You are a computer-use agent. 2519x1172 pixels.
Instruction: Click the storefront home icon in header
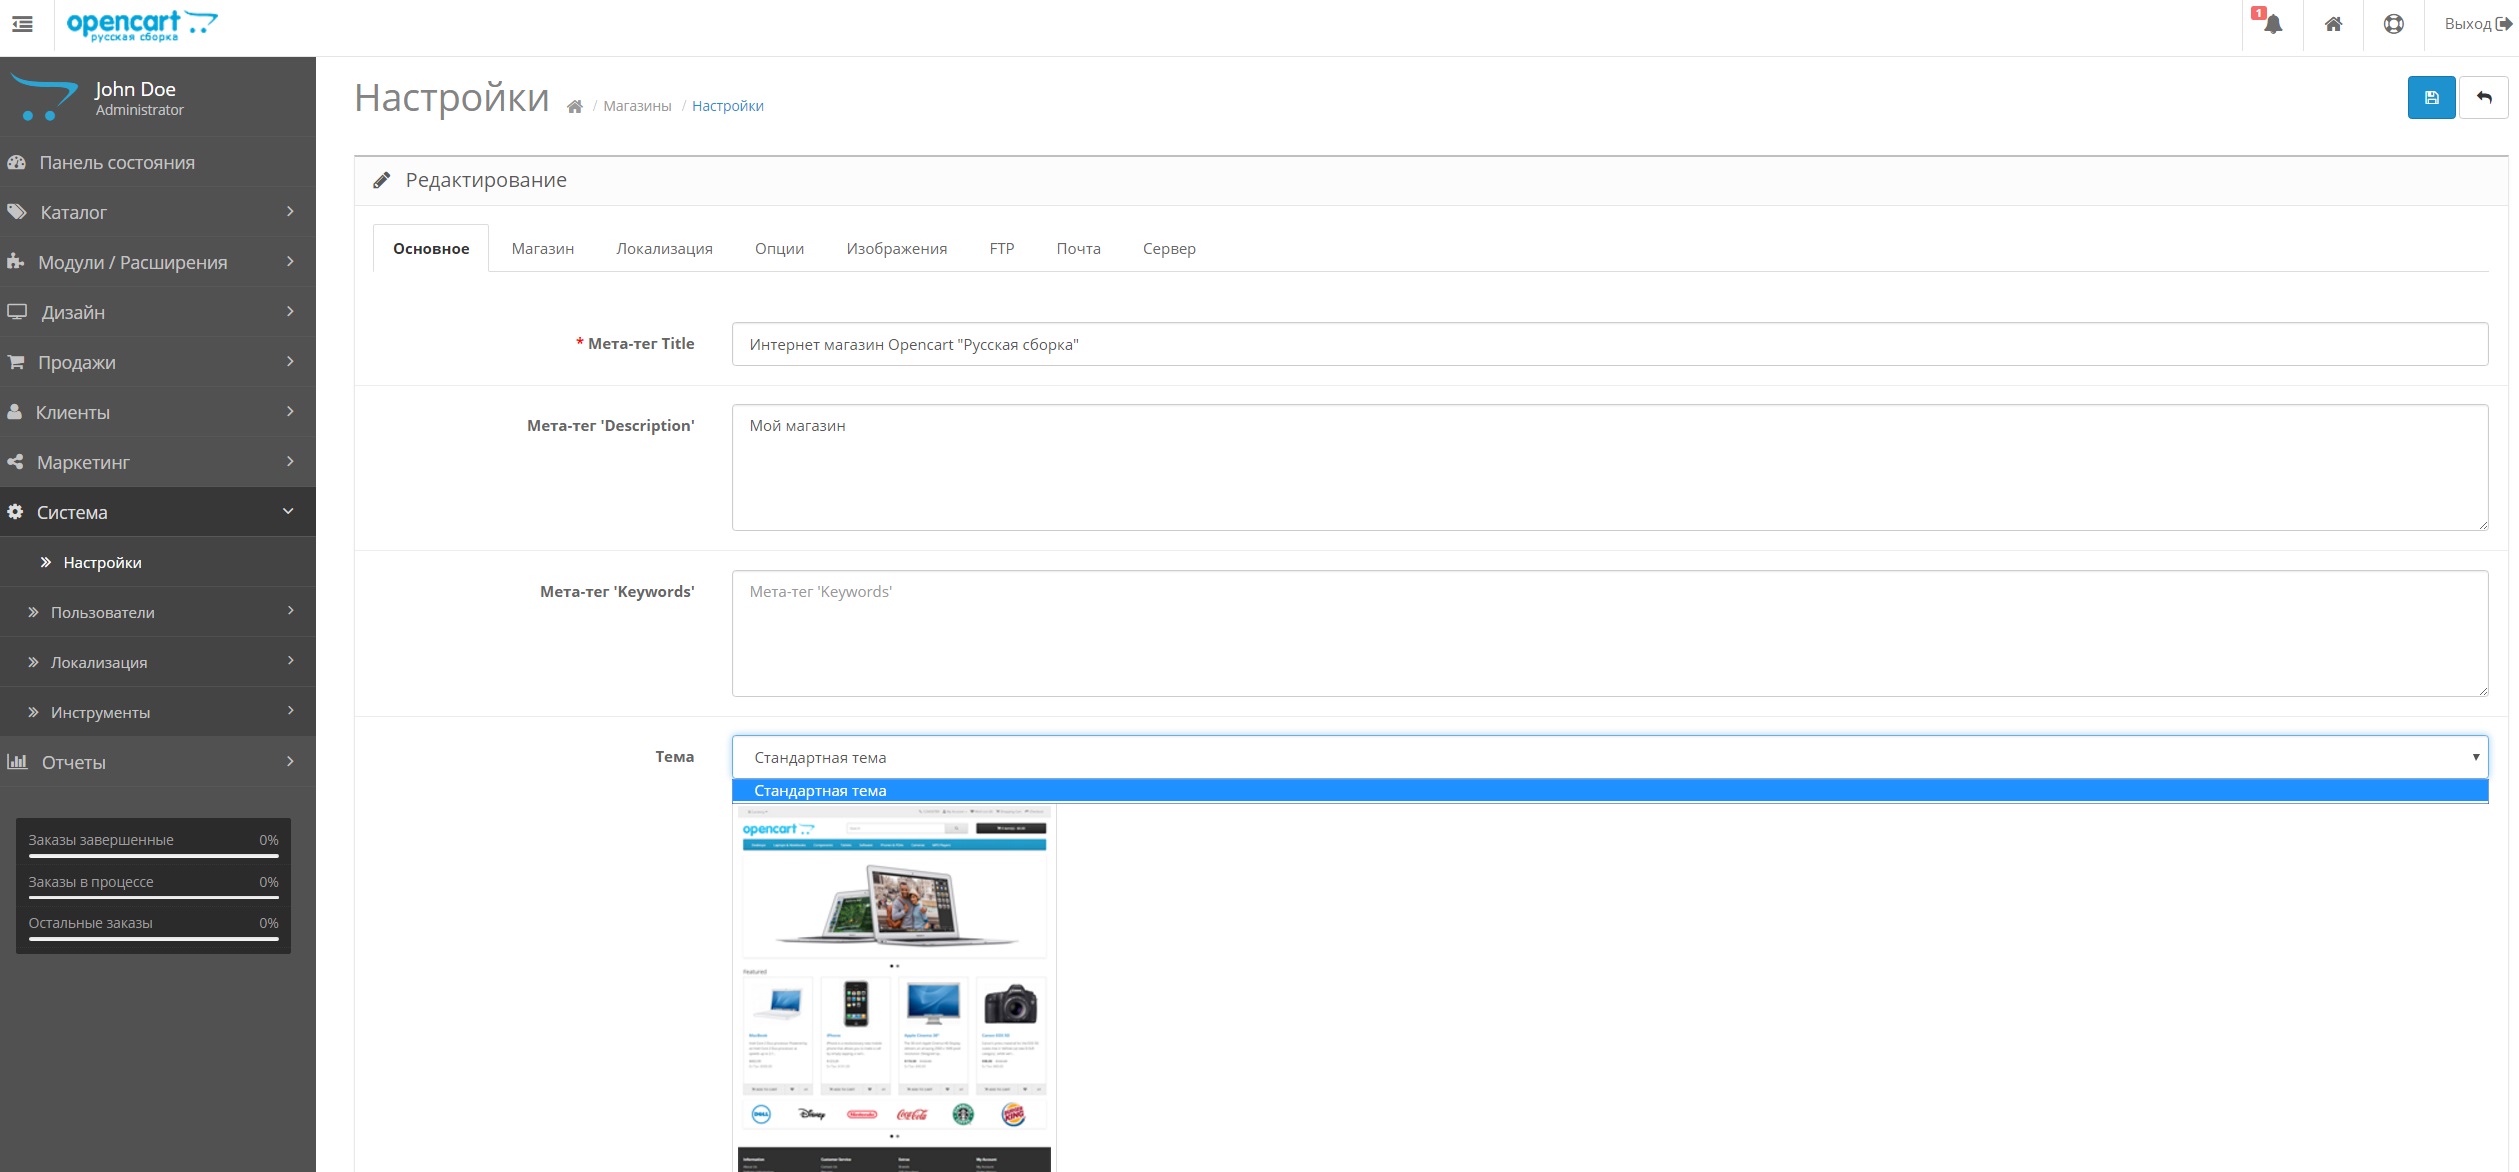(2333, 24)
